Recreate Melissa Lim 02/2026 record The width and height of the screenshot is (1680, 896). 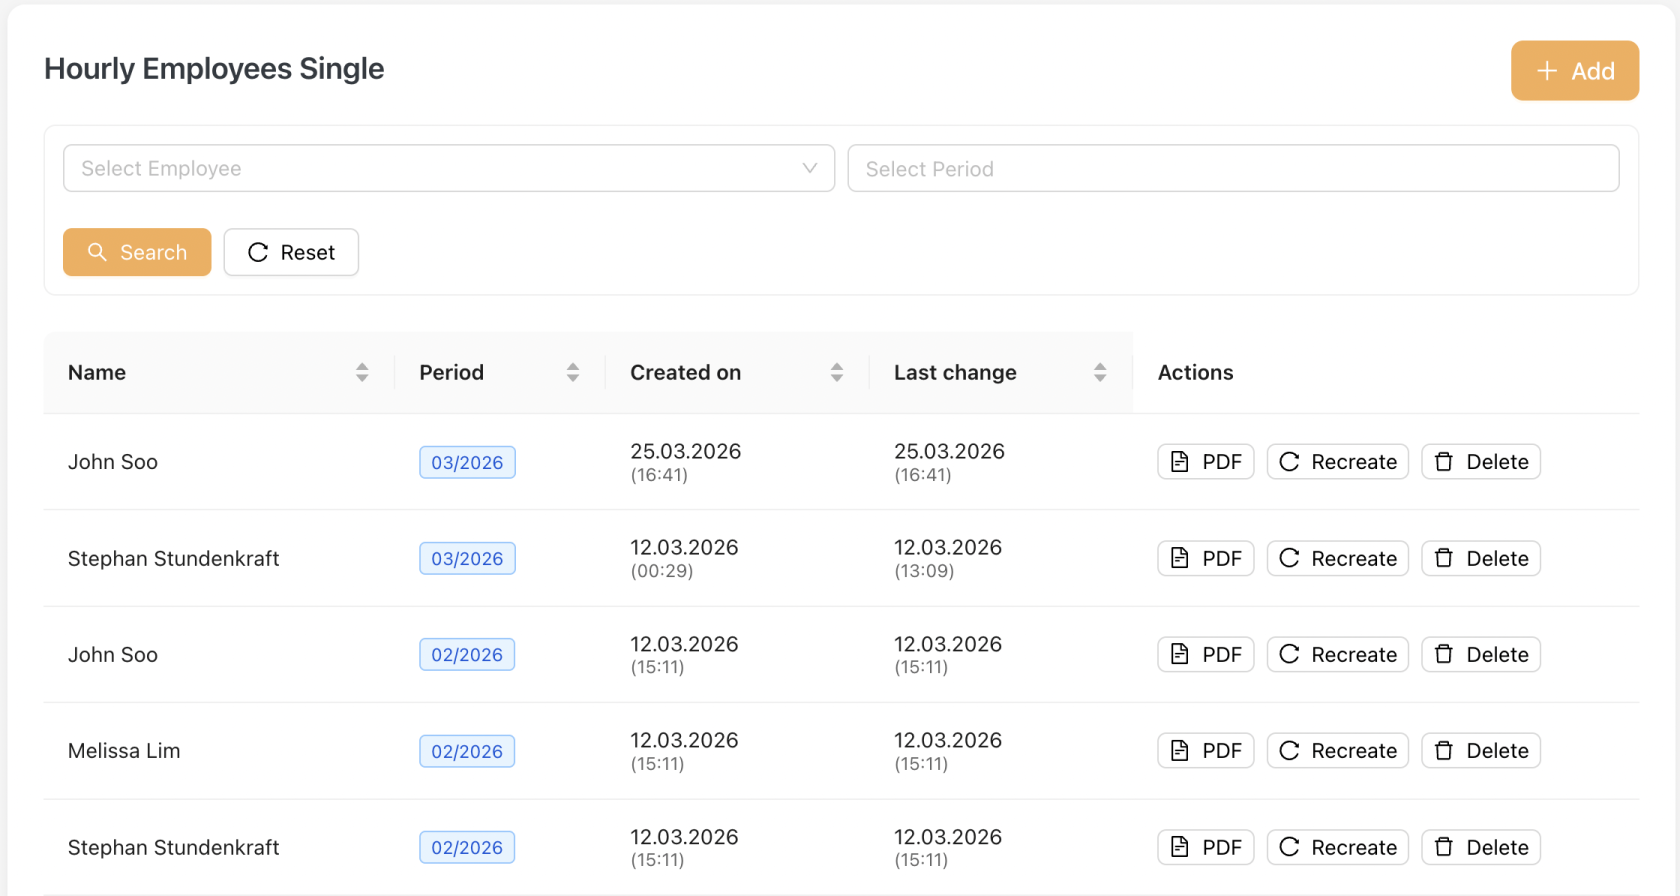click(x=1338, y=751)
